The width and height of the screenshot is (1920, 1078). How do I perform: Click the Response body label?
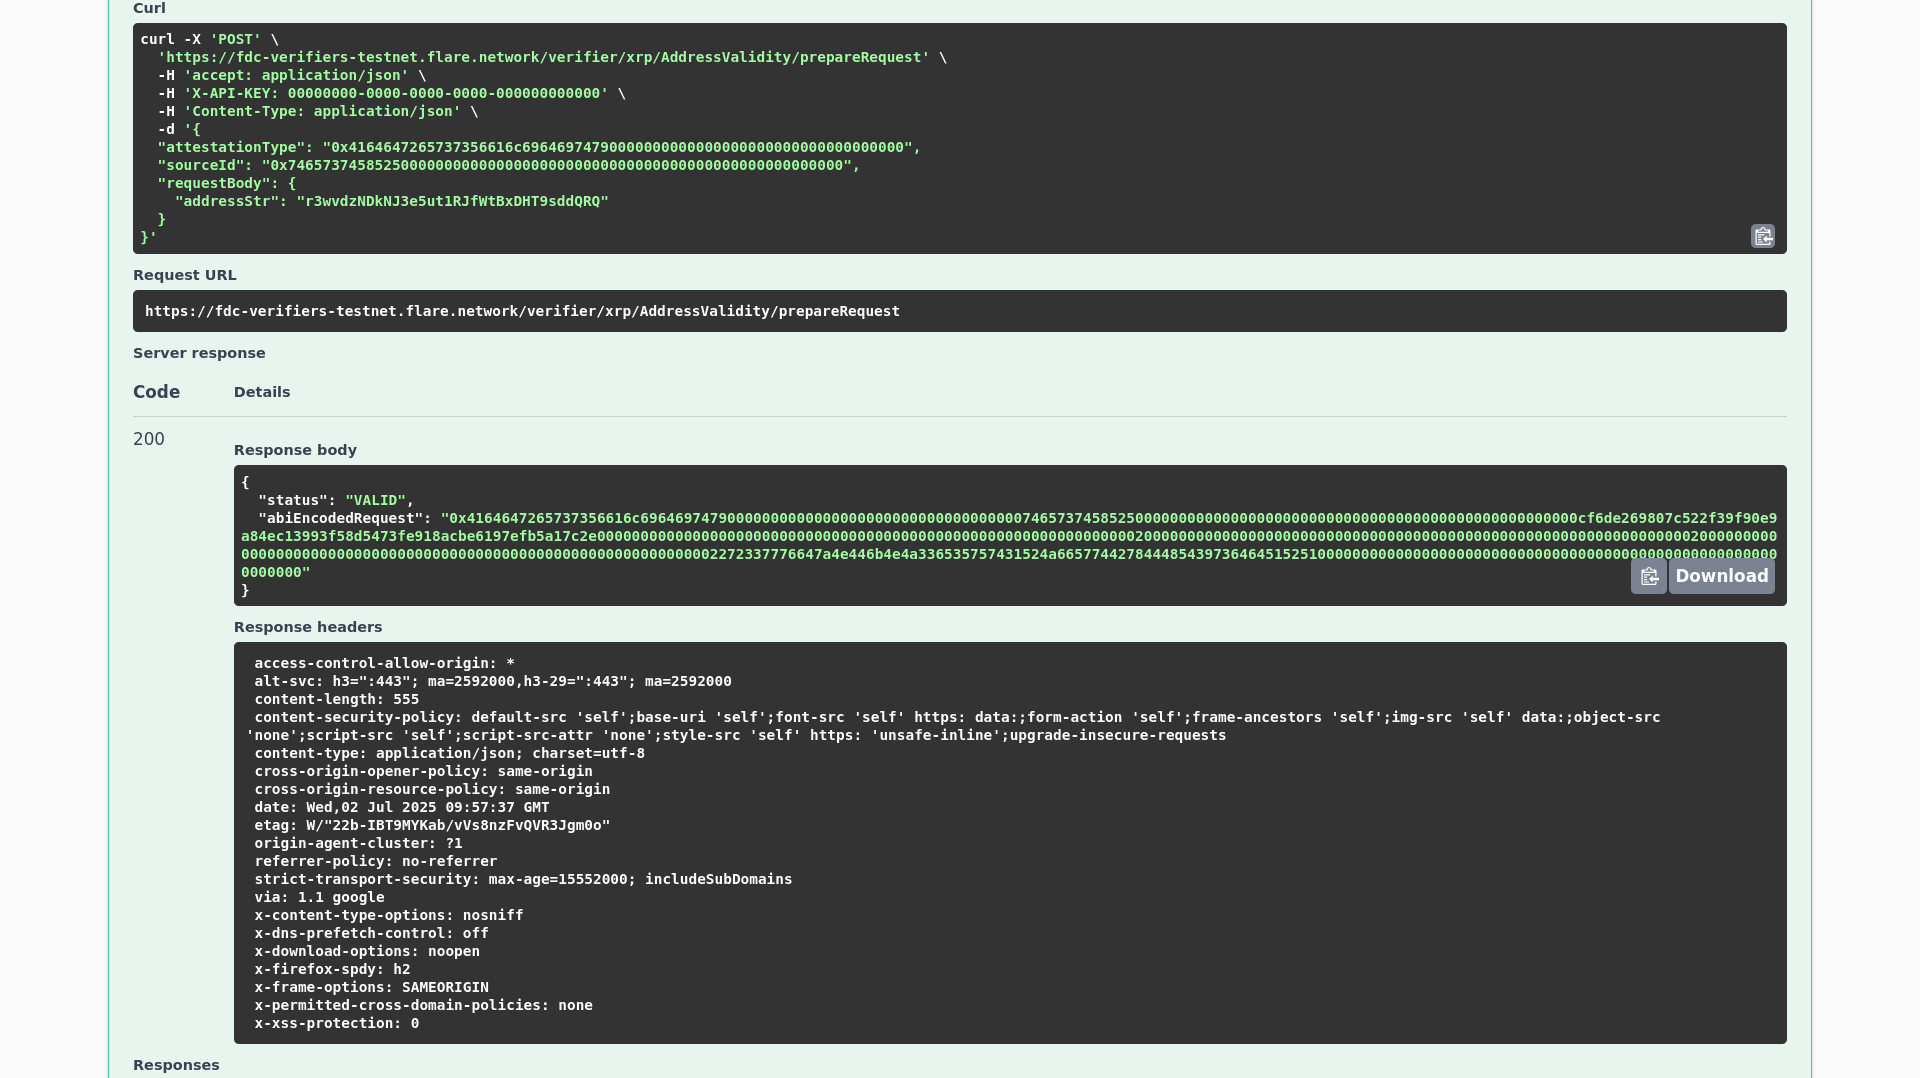(x=295, y=450)
